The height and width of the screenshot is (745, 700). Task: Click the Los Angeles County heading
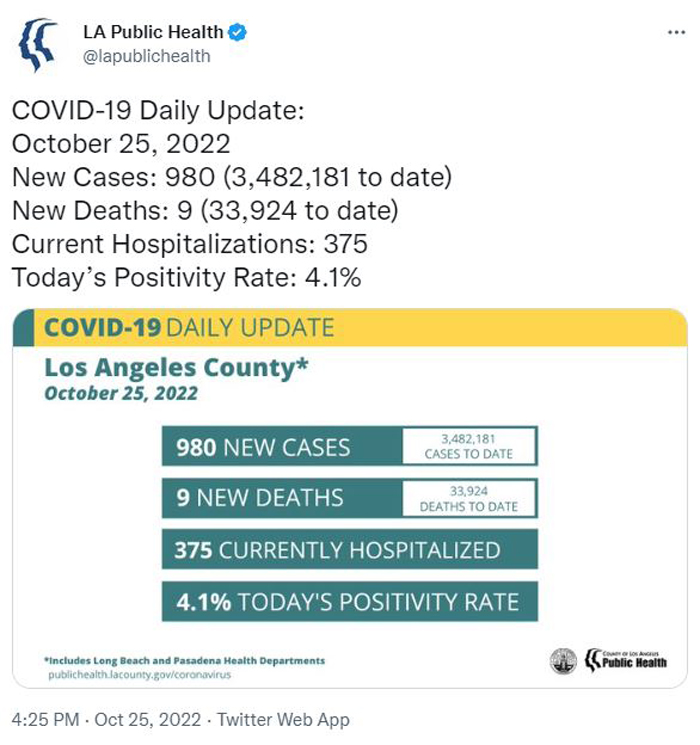click(176, 368)
